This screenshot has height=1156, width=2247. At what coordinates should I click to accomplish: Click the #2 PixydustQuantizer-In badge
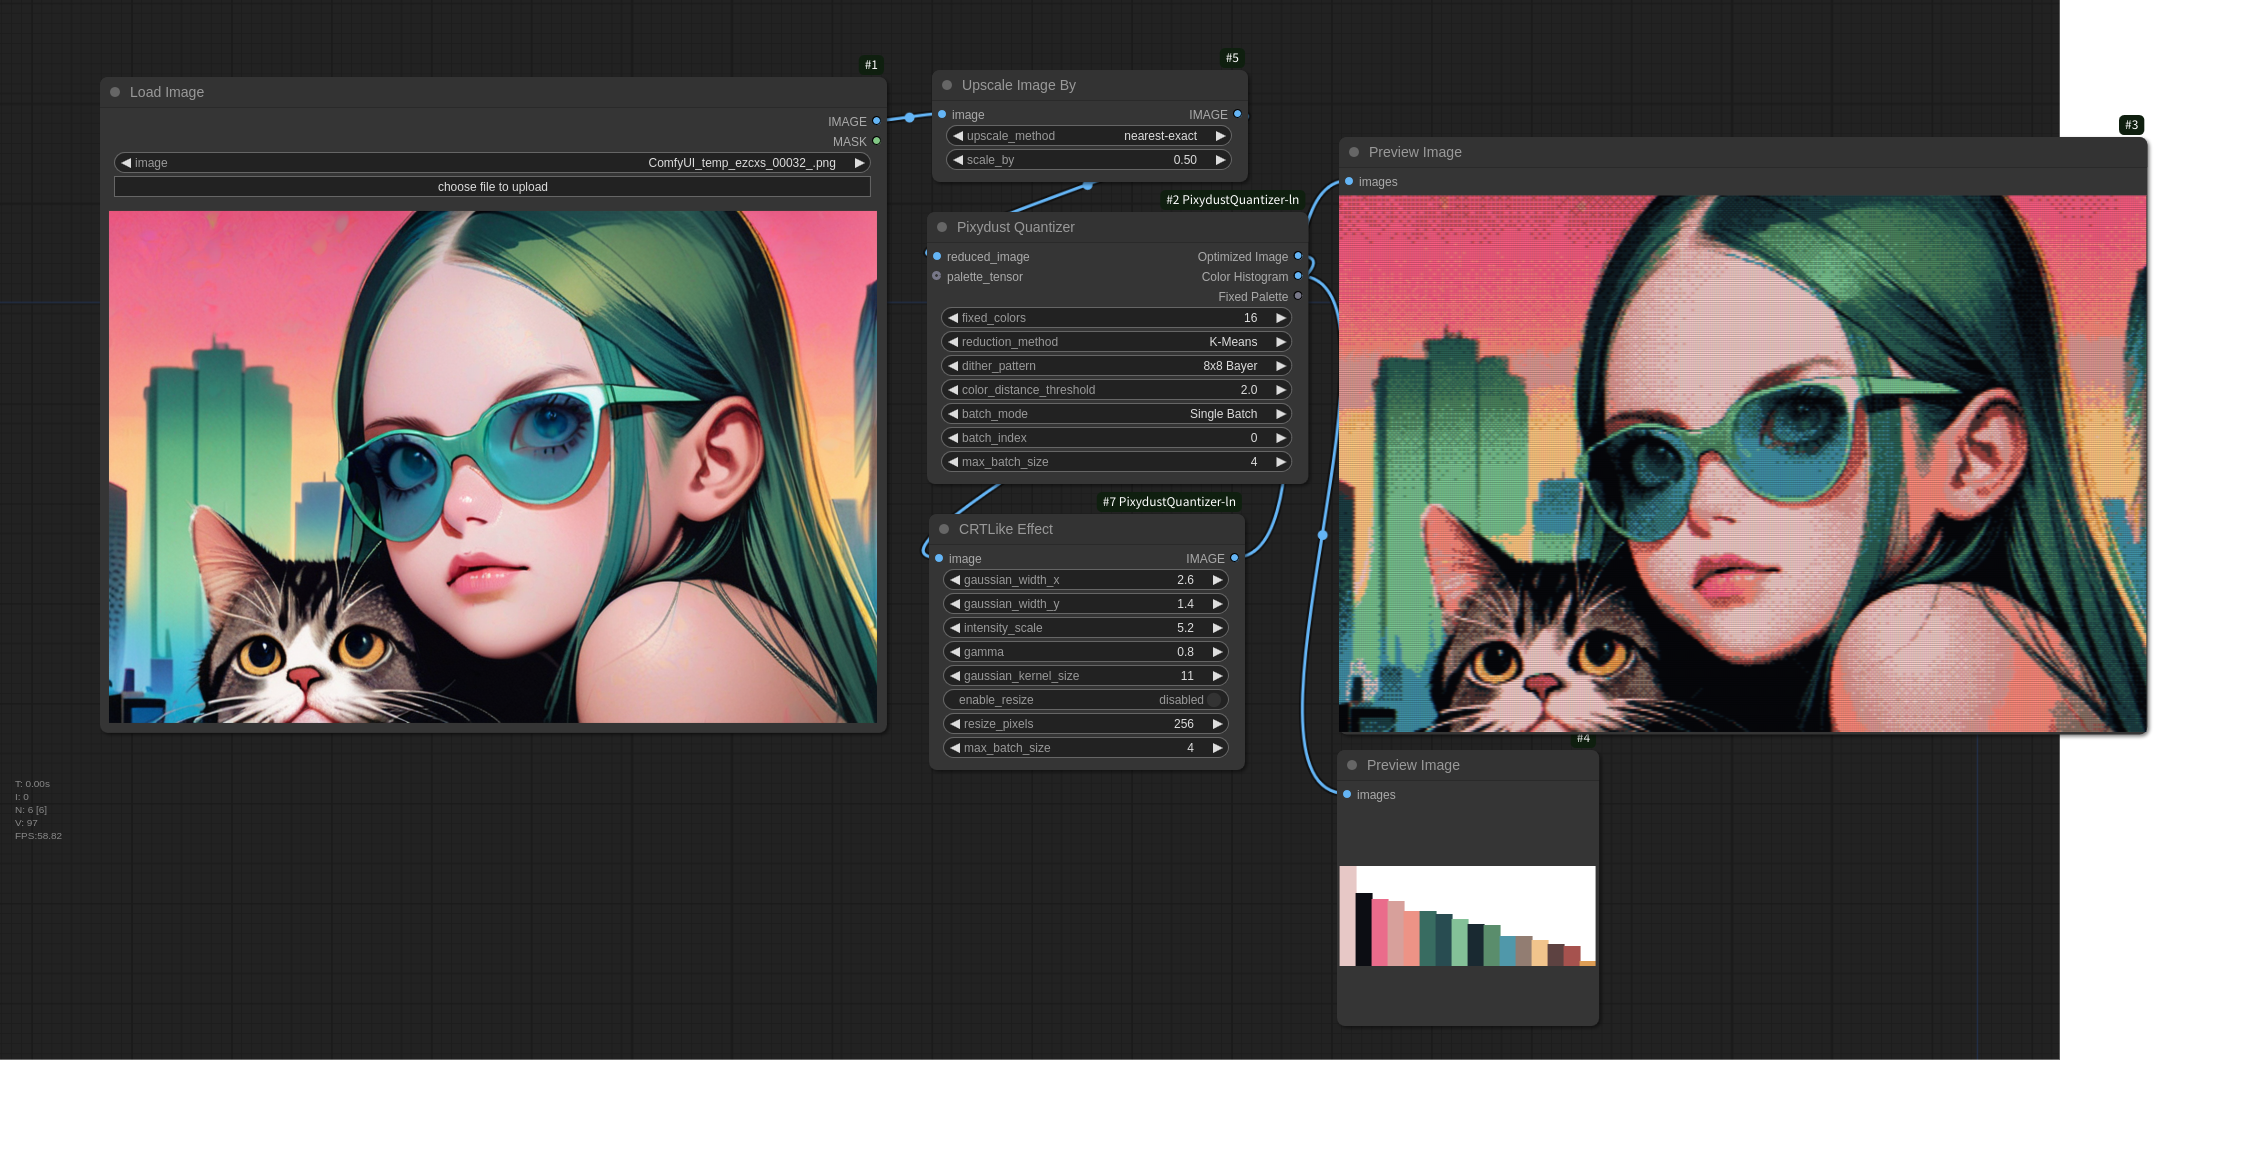point(1232,200)
